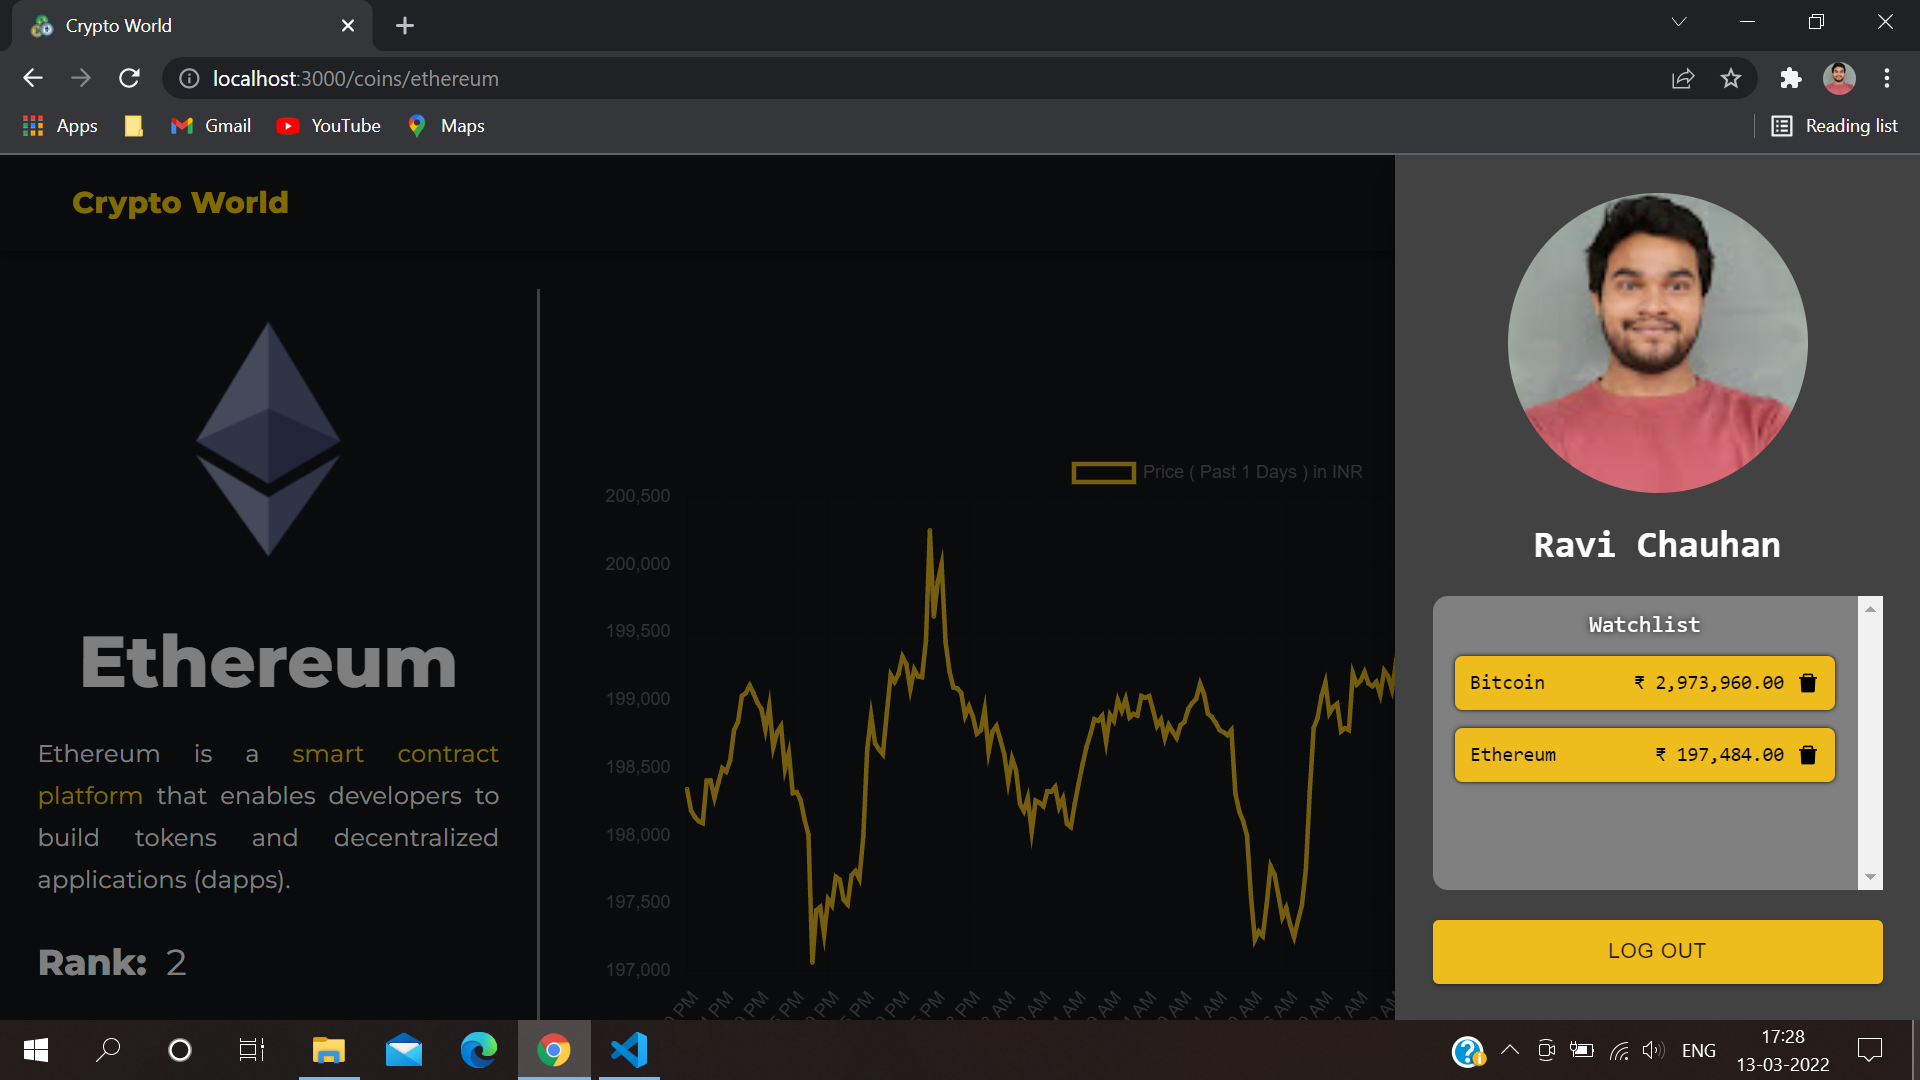
Task: Click the Crypto World logo title
Action: [x=180, y=203]
